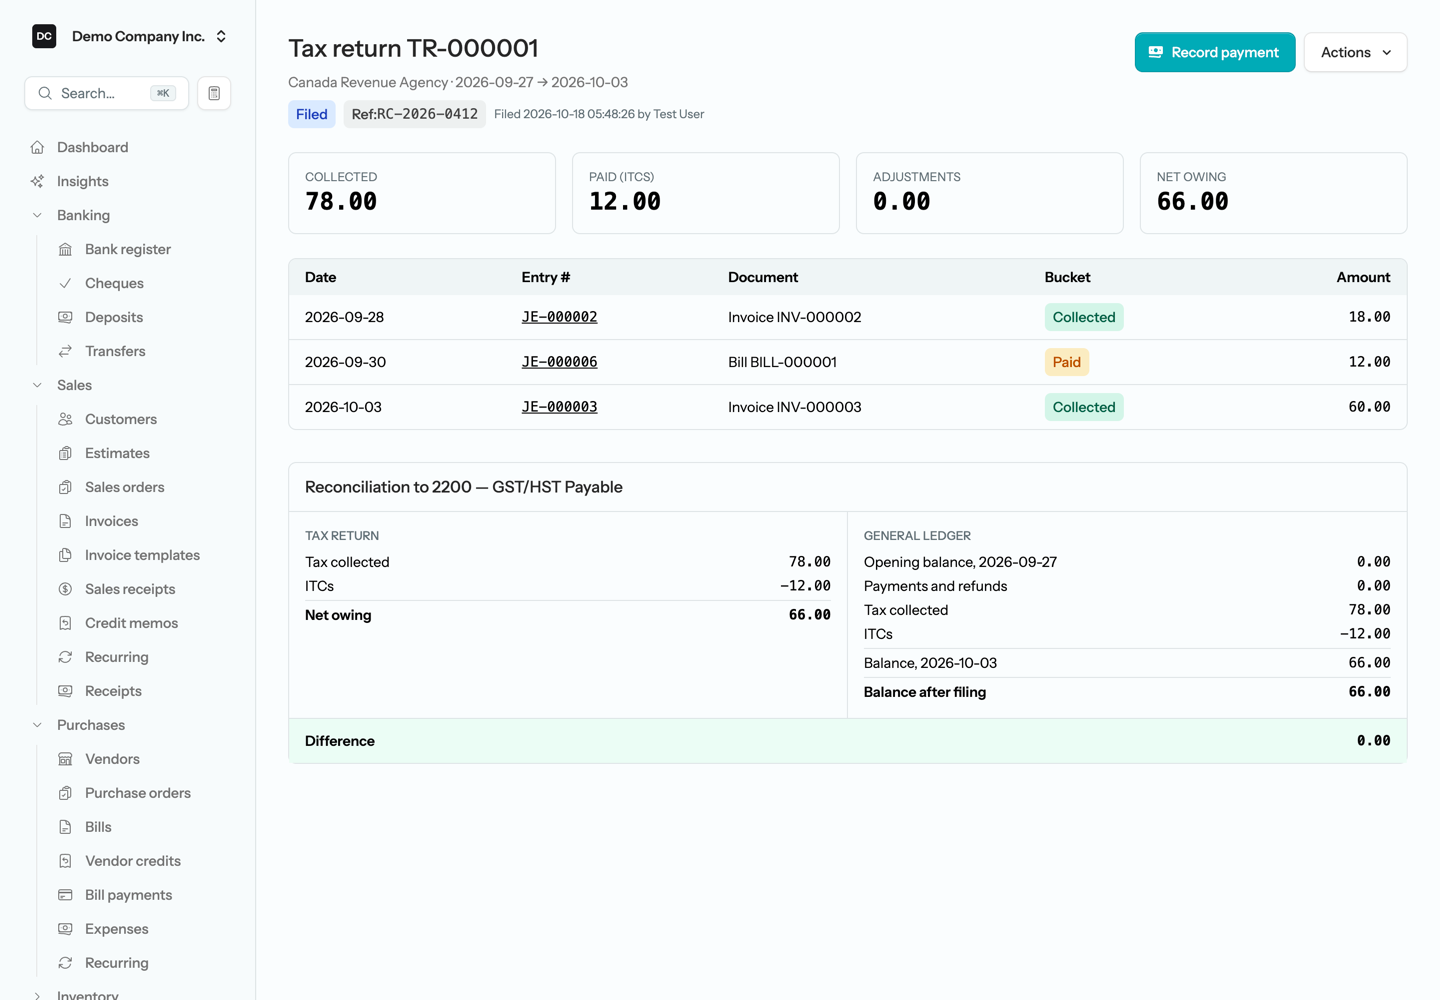Open the Purchase orders page

[x=138, y=793]
